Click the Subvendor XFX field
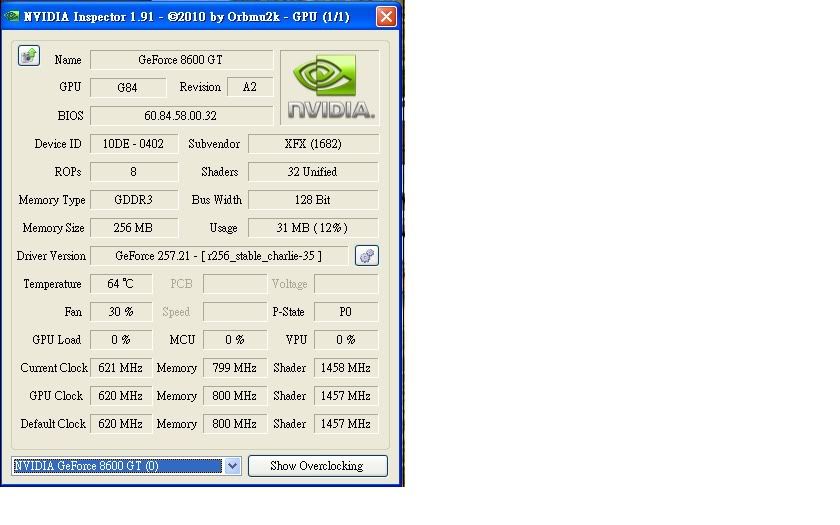 click(x=313, y=144)
